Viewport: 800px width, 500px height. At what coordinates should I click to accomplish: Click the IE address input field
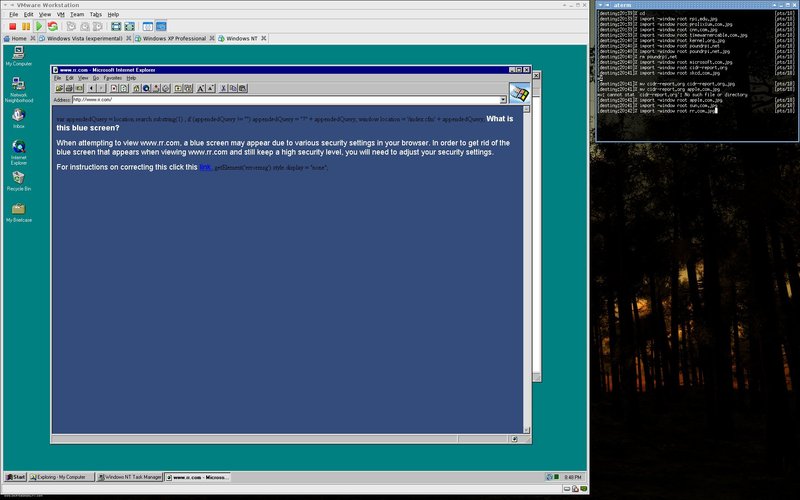(286, 100)
